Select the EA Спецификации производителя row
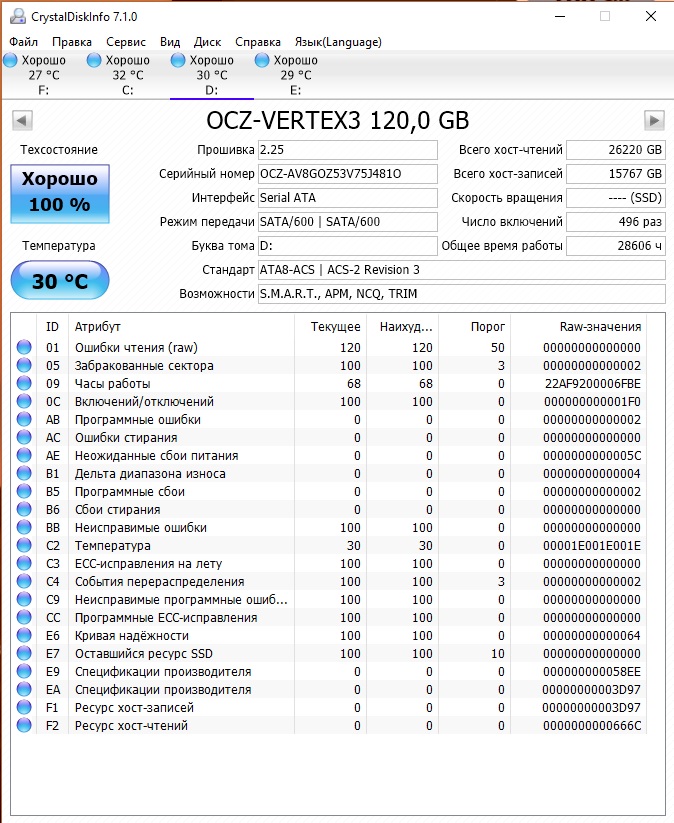This screenshot has height=823, width=674. [x=329, y=689]
